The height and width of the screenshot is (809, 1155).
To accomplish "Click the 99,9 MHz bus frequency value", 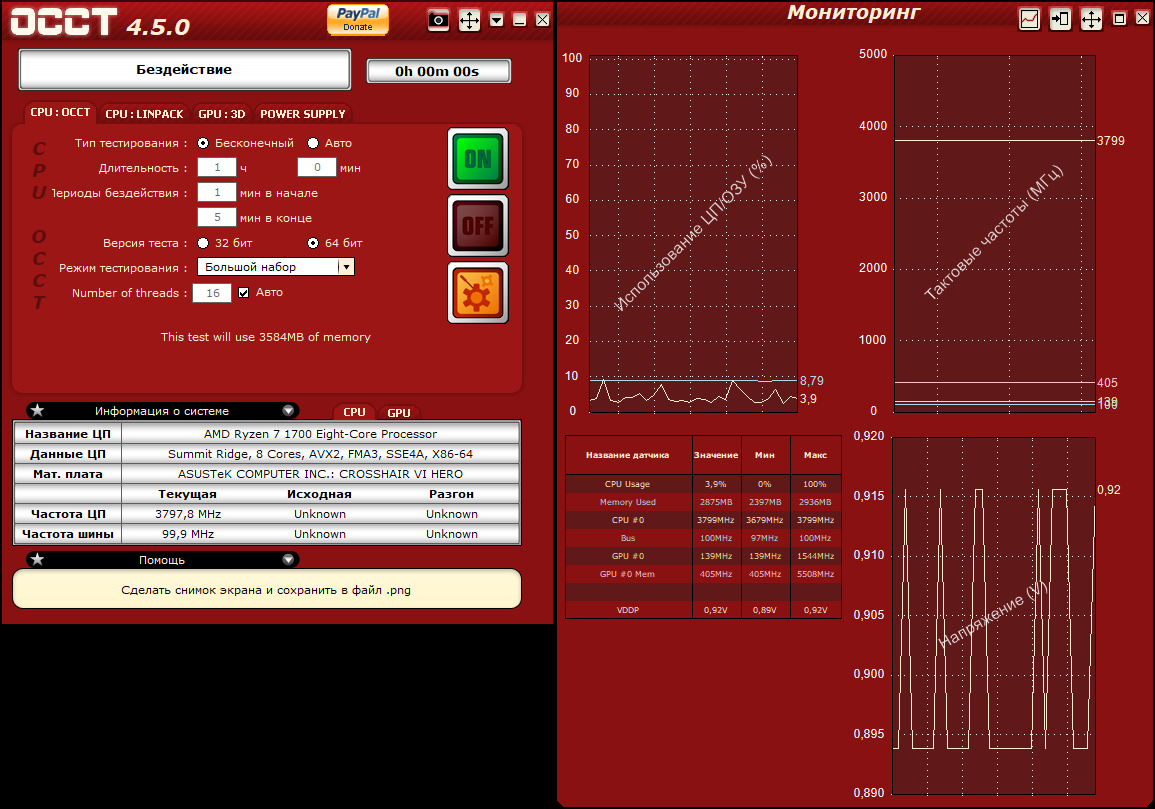I will coord(188,534).
